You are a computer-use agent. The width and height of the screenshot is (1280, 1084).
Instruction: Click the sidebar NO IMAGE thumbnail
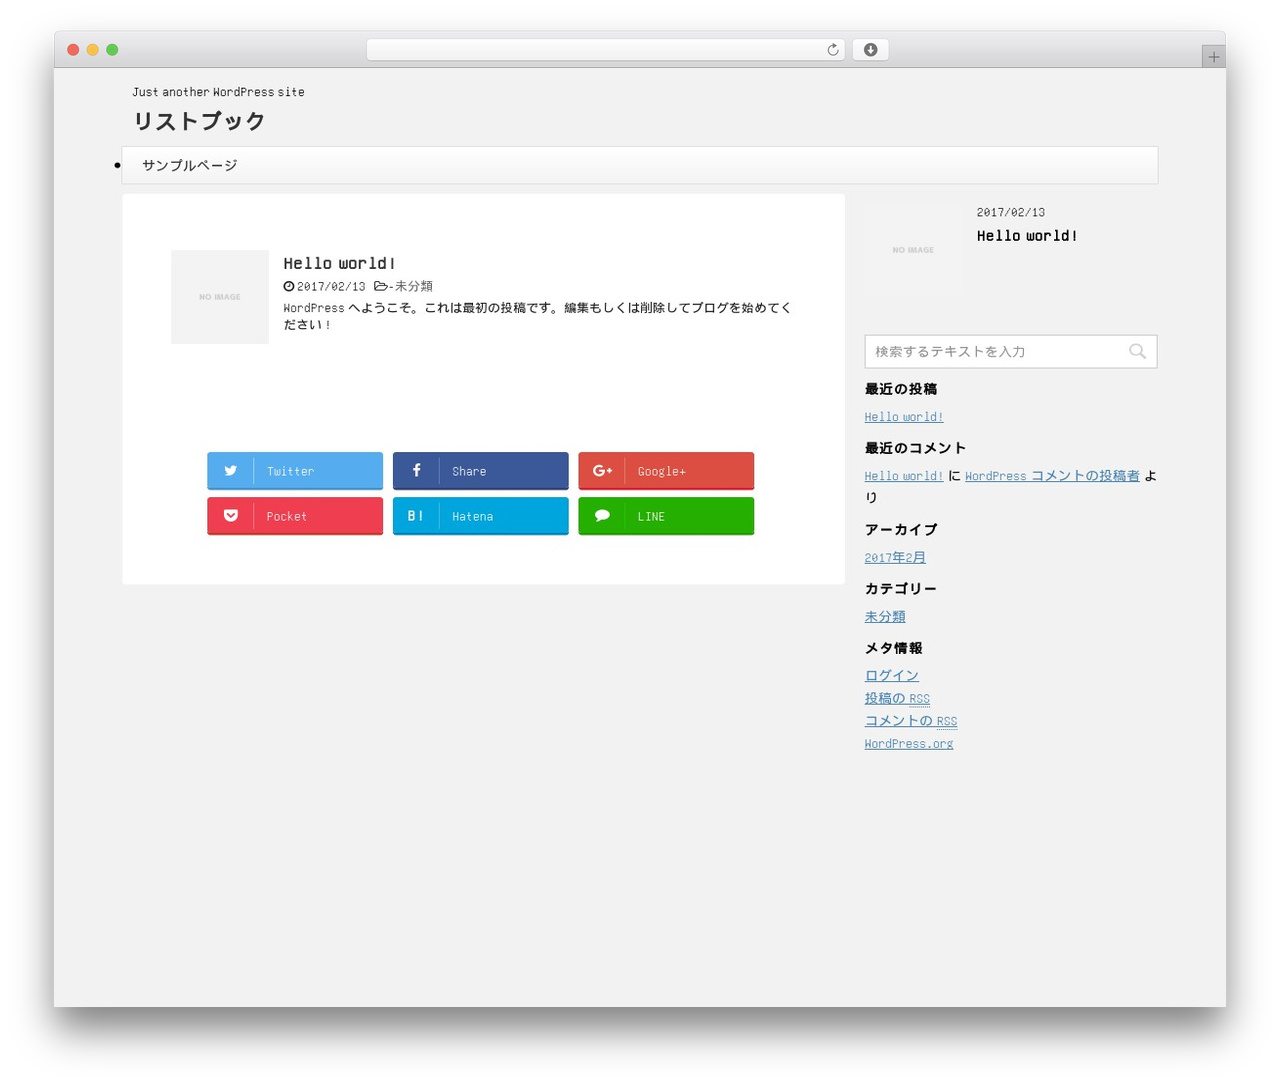tap(913, 250)
